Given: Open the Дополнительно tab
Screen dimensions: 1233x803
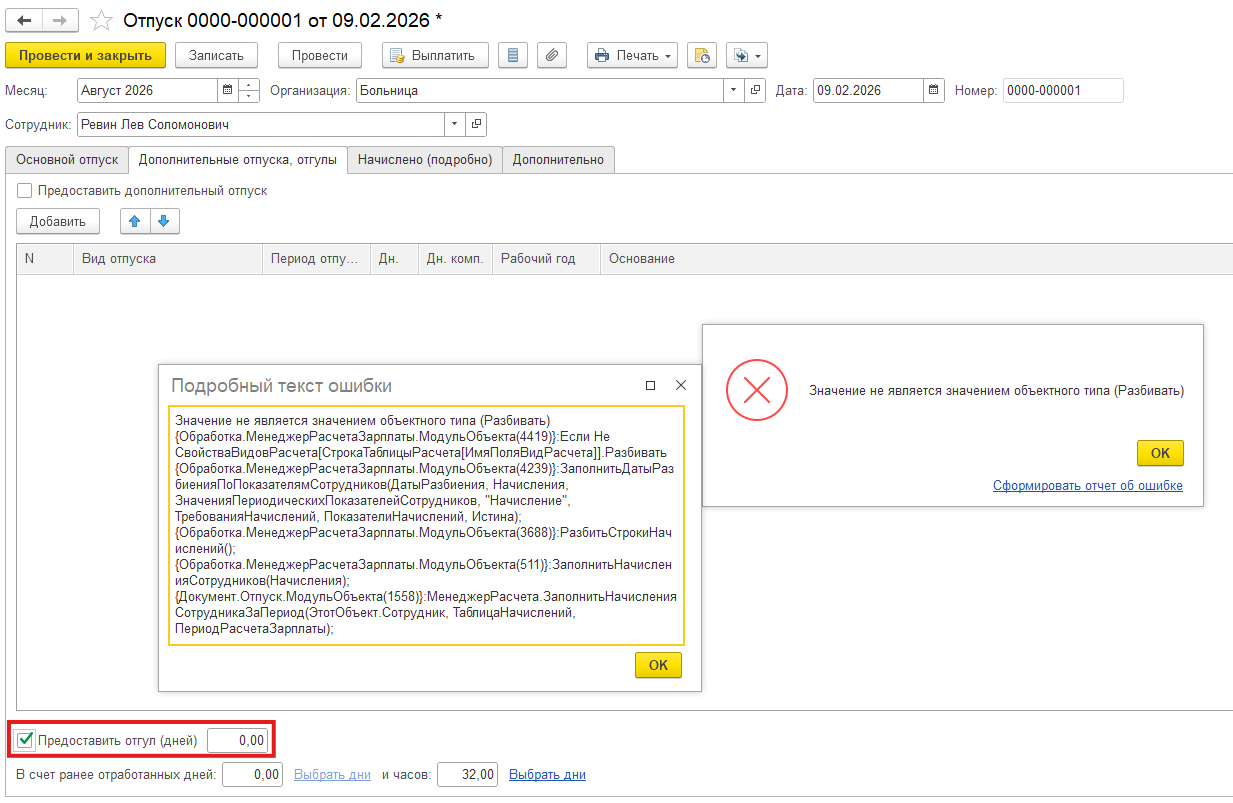Looking at the screenshot, I should (x=558, y=159).
